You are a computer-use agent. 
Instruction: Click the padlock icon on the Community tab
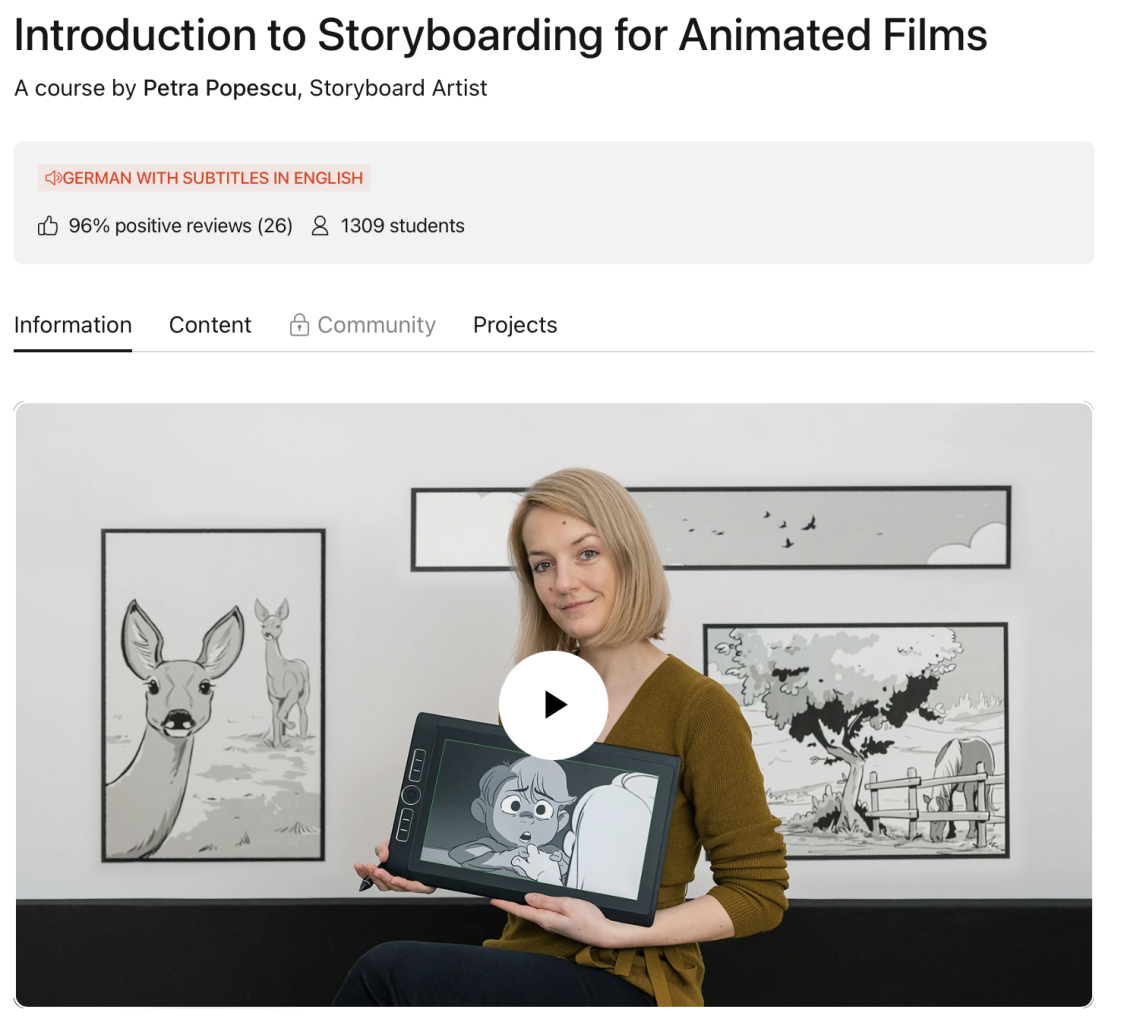pyautogui.click(x=299, y=325)
